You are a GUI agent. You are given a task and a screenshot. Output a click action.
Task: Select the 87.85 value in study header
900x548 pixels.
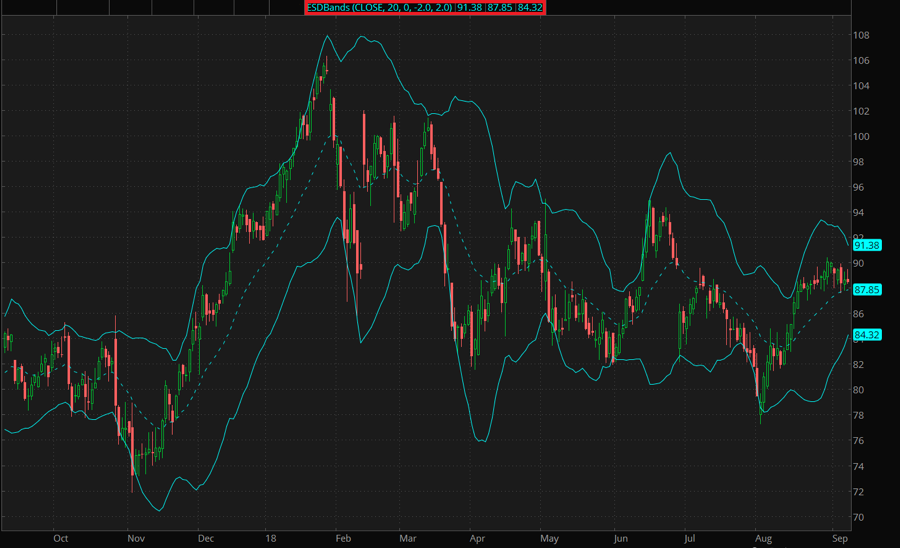pyautogui.click(x=500, y=8)
